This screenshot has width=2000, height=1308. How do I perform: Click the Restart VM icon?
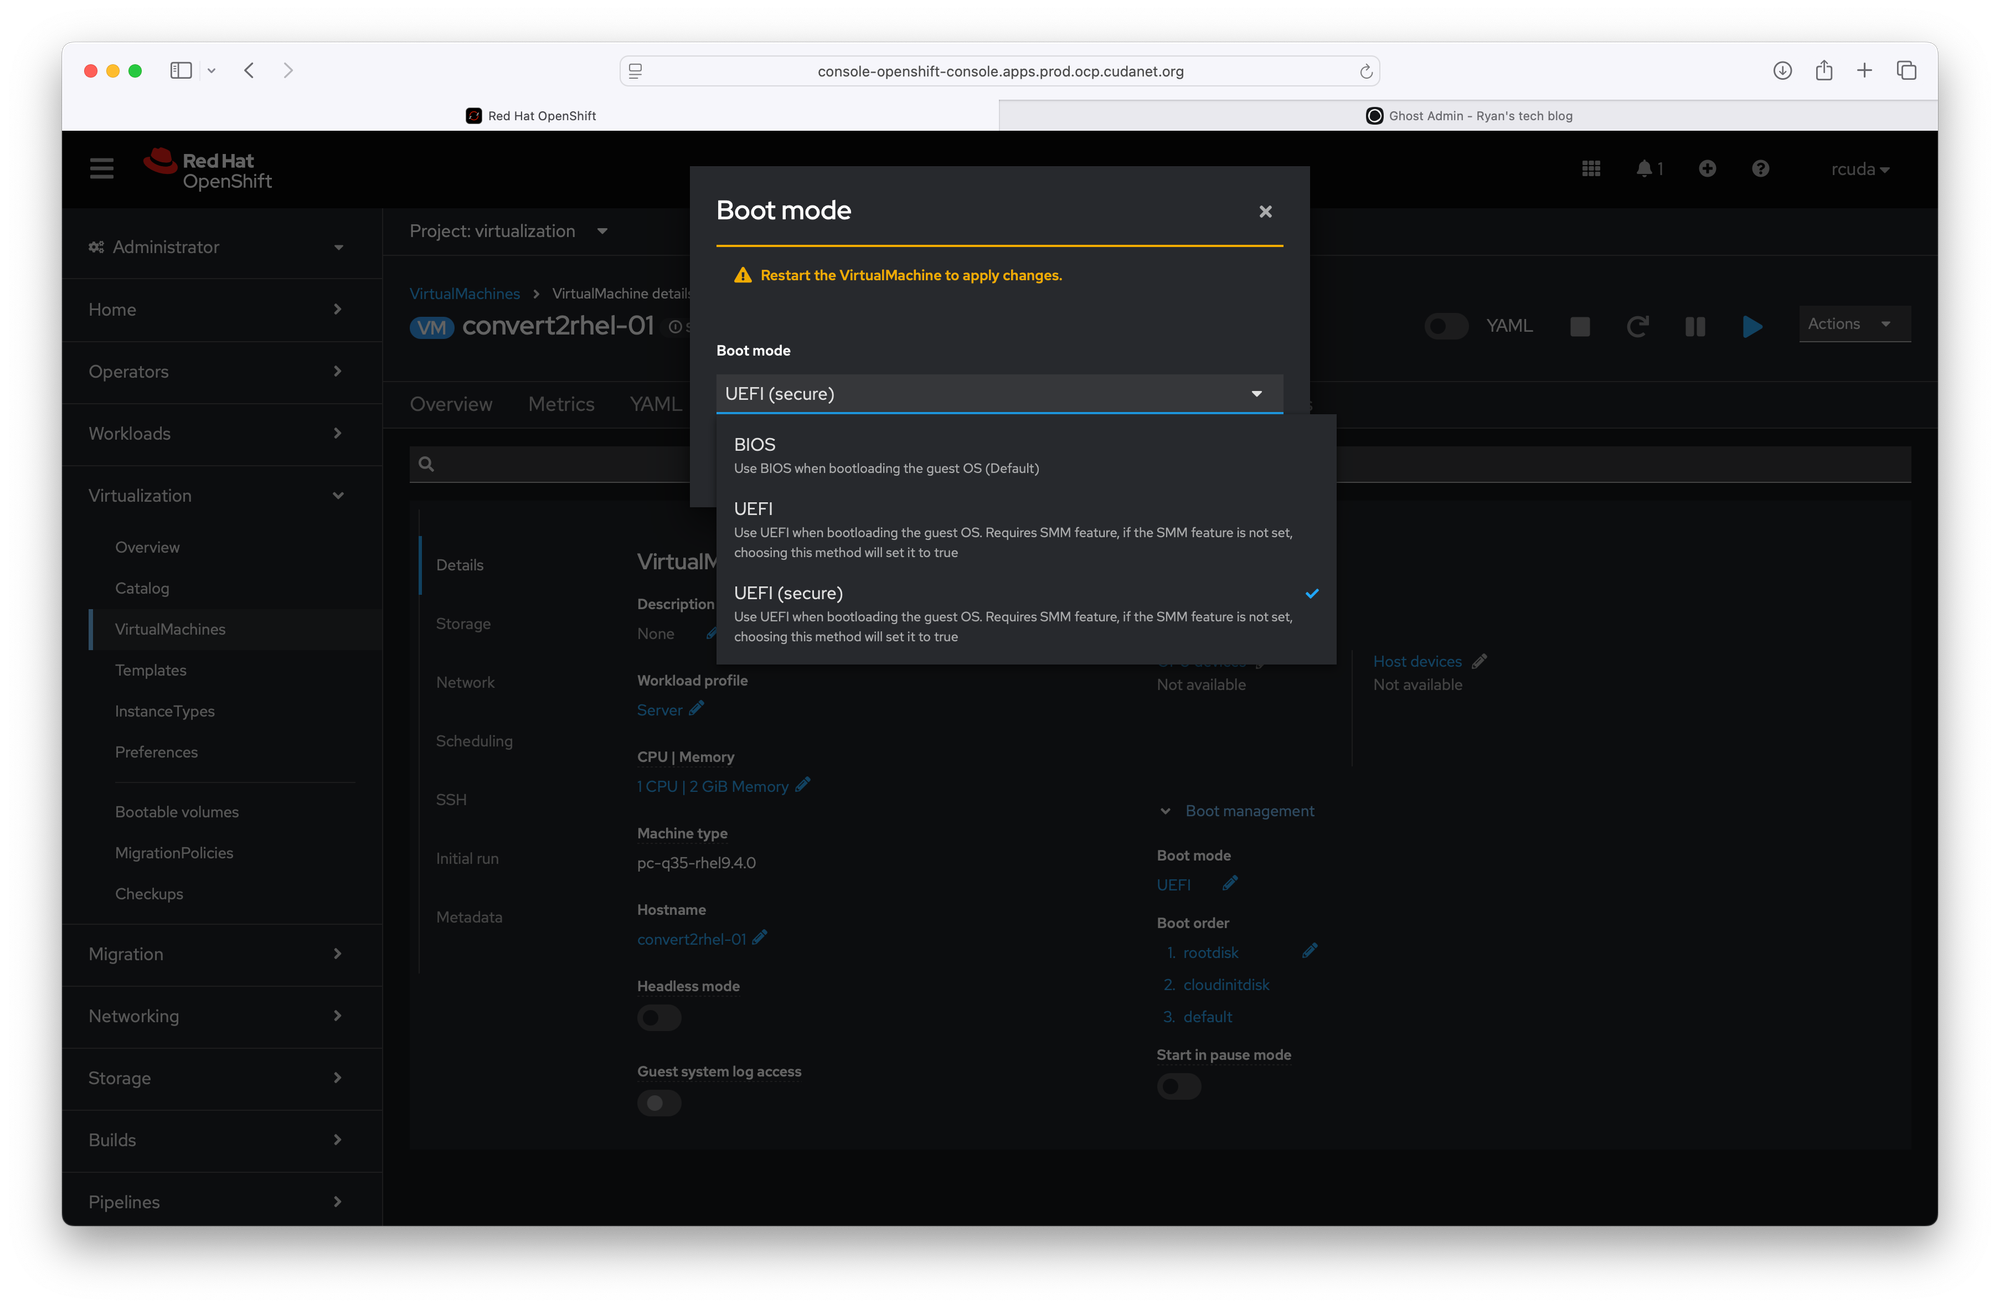click(x=1637, y=326)
